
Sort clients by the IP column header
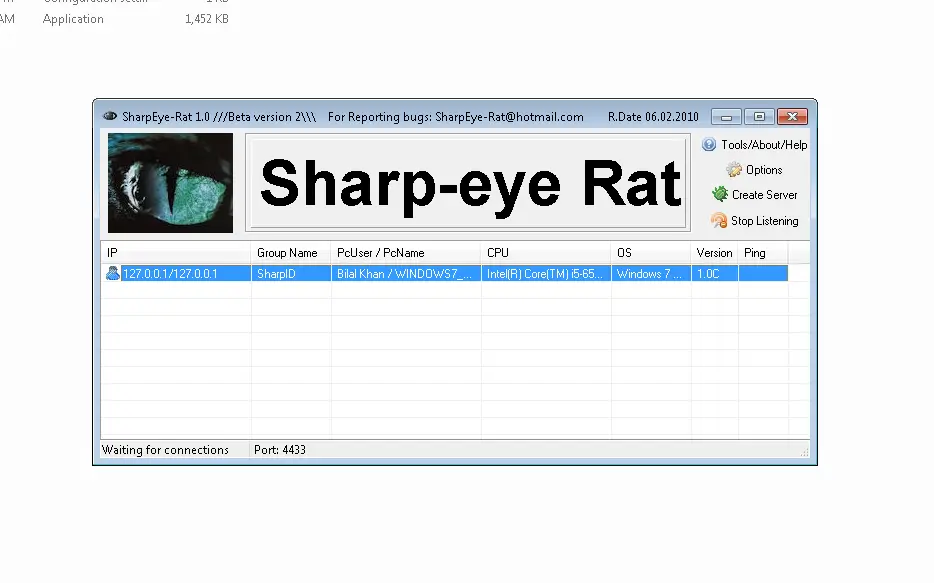point(175,252)
